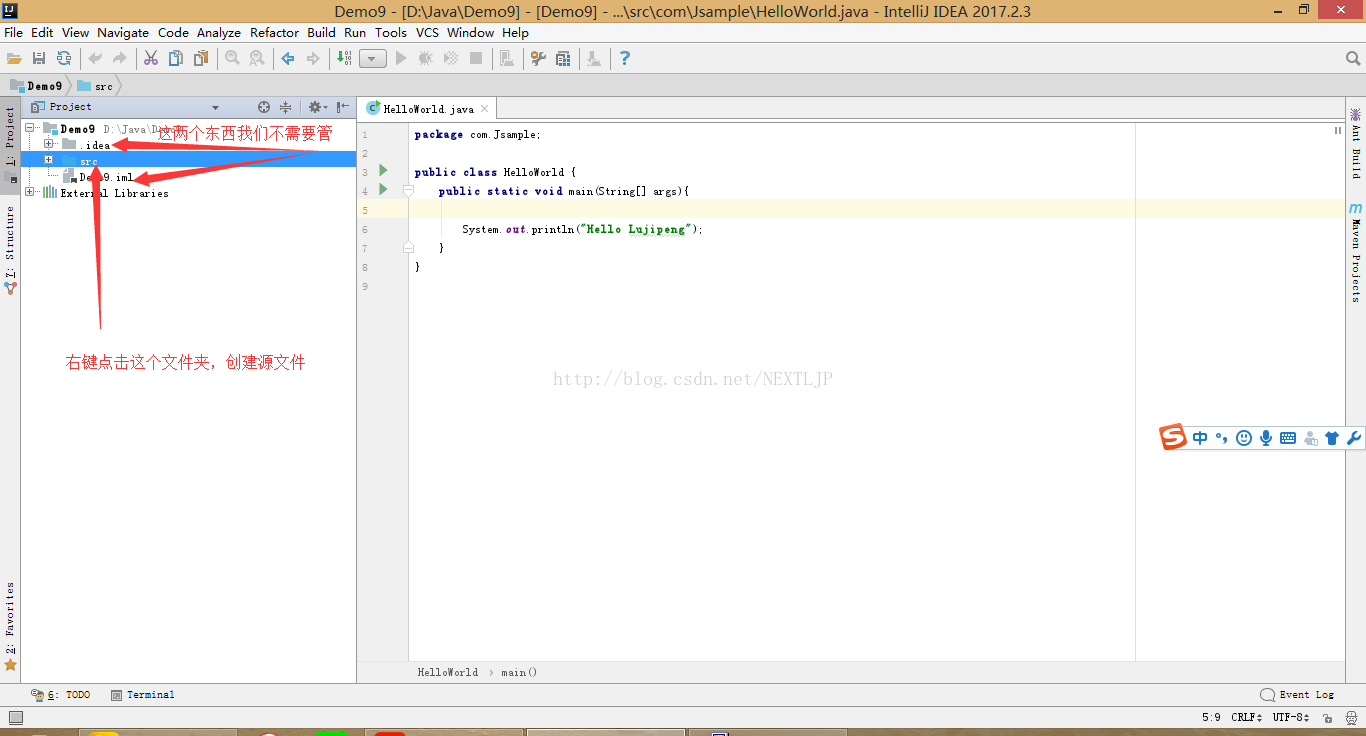Open the Refactor menu
The height and width of the screenshot is (736, 1366).
click(274, 32)
